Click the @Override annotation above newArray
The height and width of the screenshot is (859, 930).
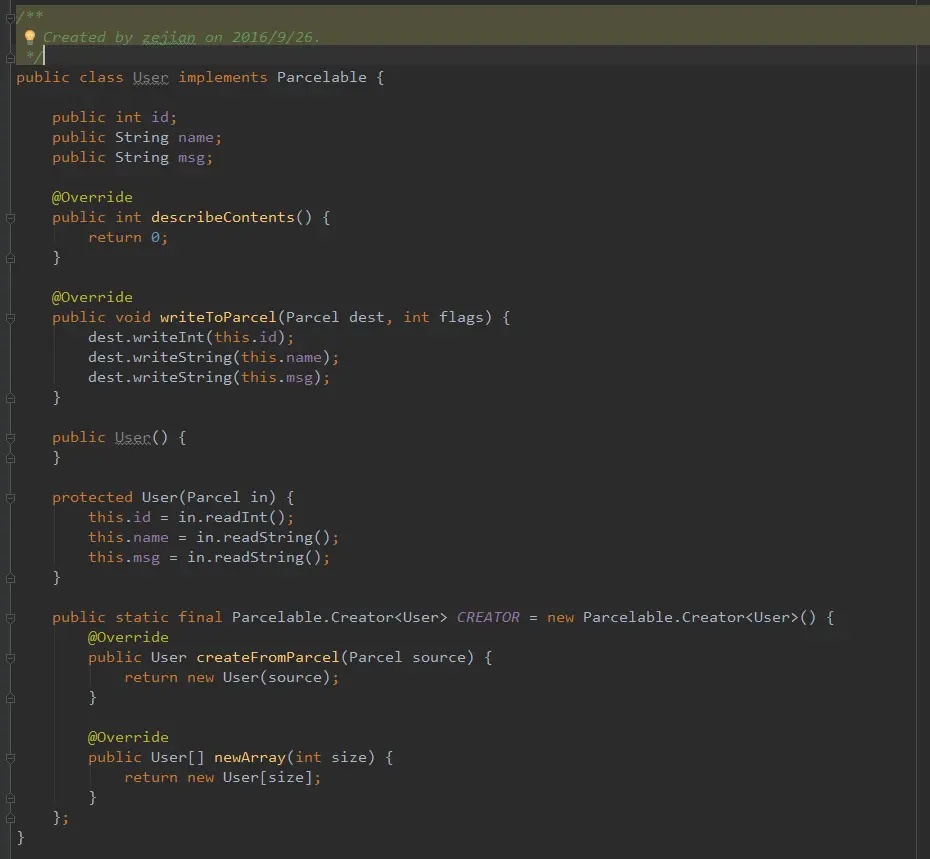click(128, 738)
